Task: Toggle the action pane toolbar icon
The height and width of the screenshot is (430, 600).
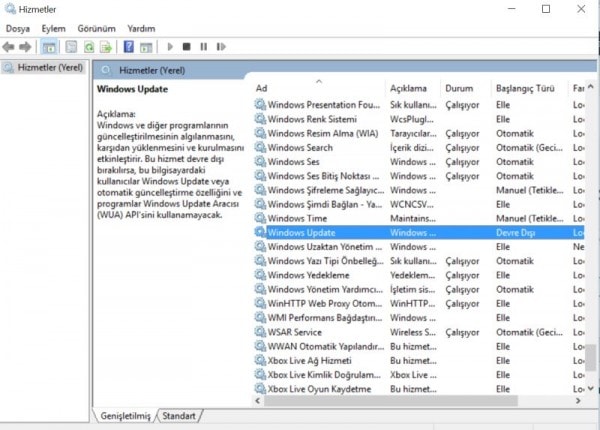Action: (146, 47)
